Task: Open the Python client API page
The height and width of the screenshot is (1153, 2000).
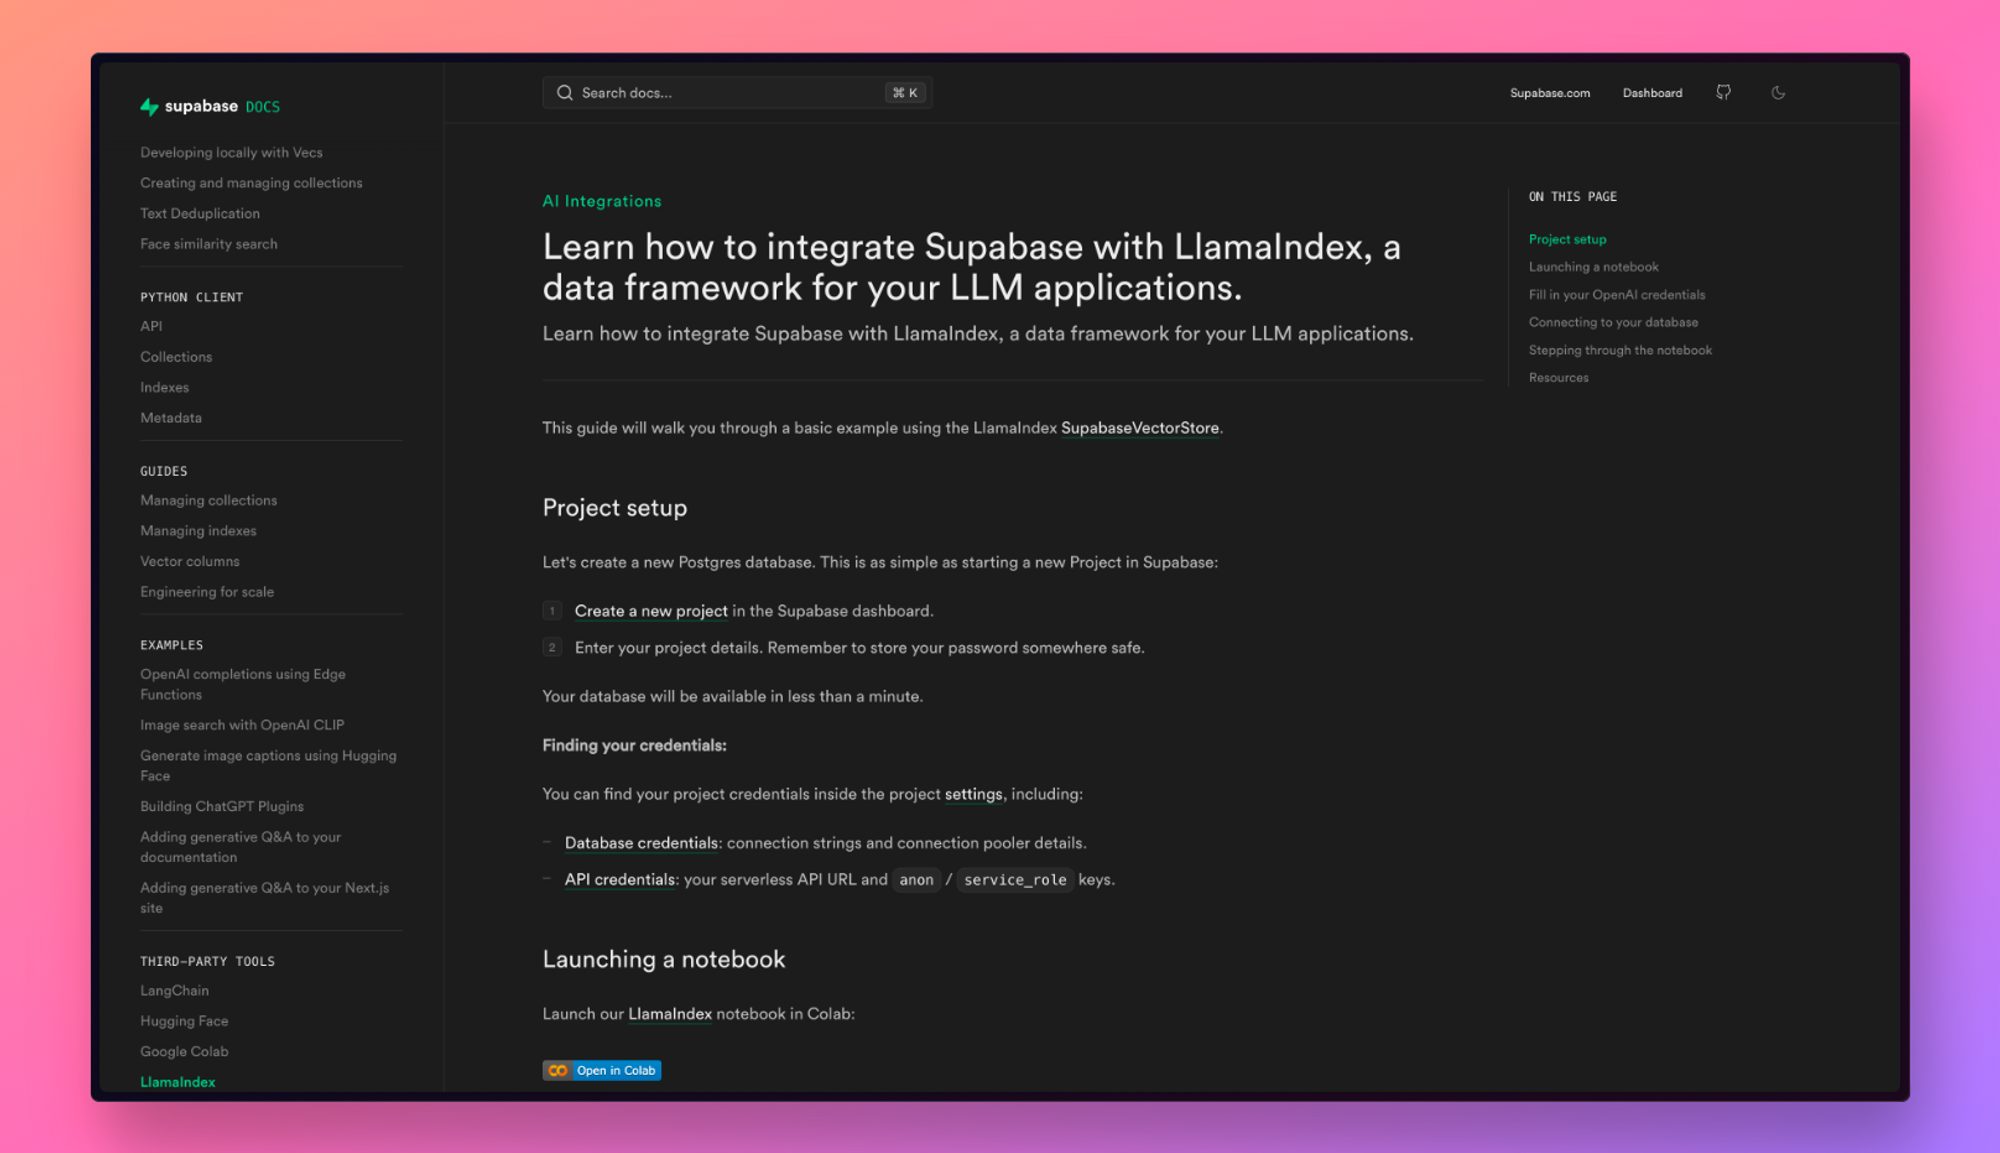Action: [x=151, y=326]
